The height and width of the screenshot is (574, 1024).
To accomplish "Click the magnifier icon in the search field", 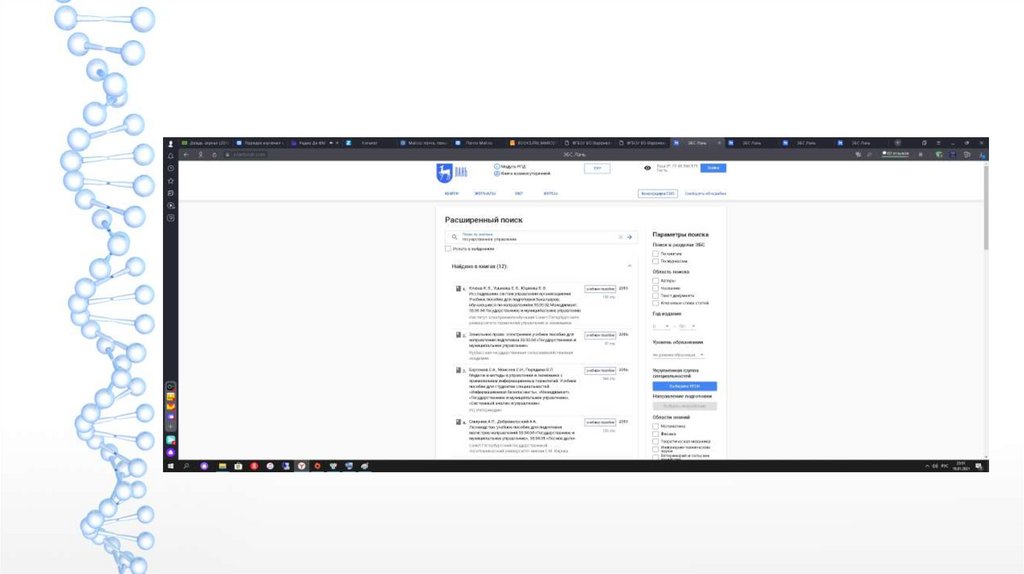I will (x=455, y=237).
